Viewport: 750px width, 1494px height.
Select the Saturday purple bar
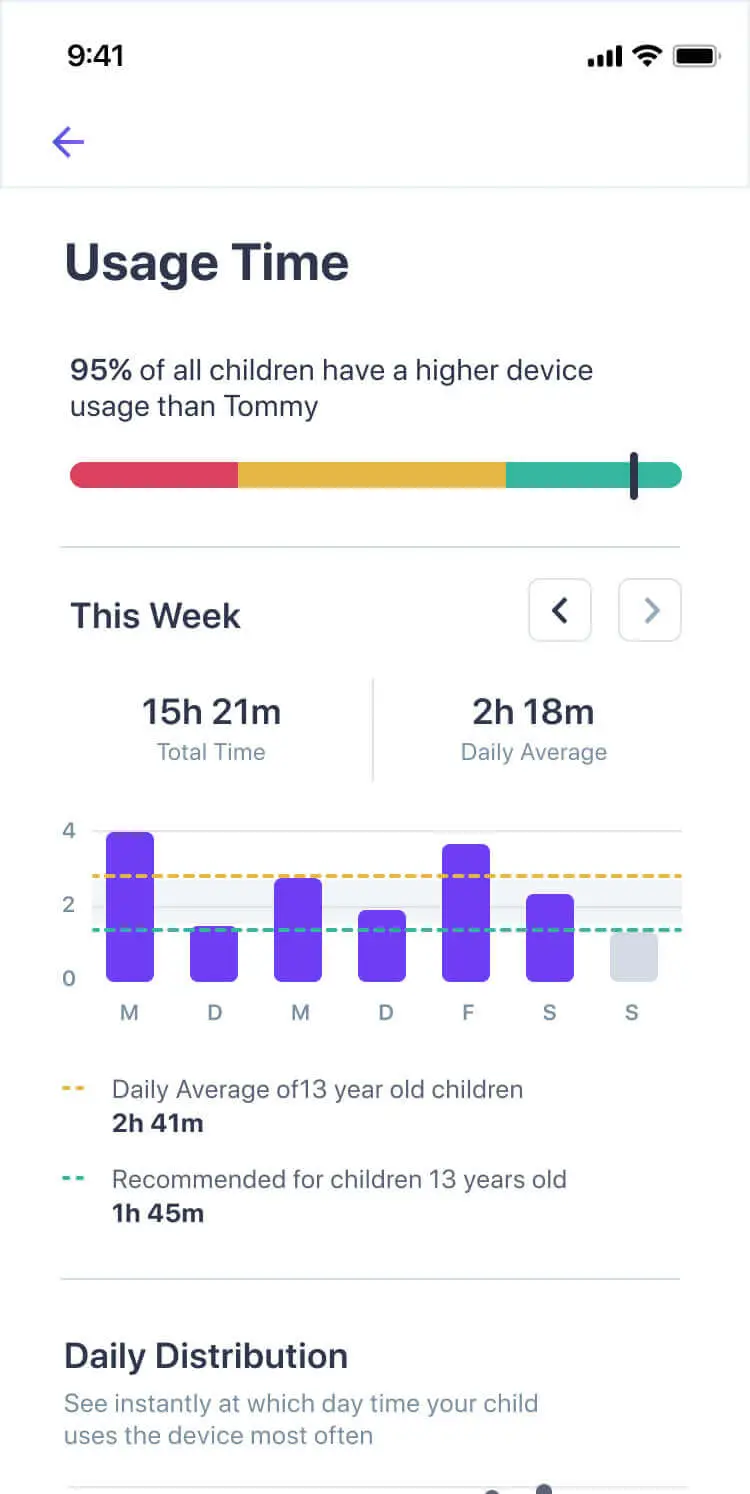550,937
